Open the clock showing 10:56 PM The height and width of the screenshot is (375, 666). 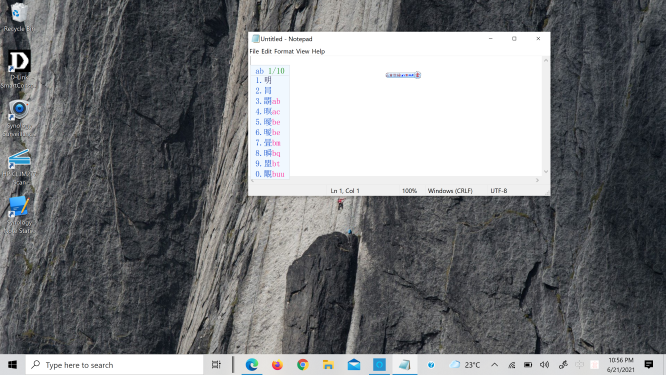[621, 365]
